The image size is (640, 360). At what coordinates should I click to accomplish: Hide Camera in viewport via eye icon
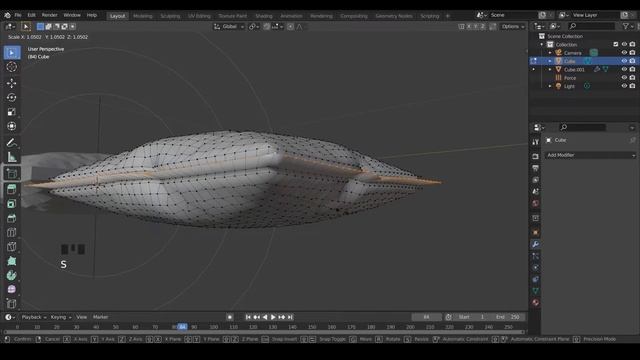(624, 53)
